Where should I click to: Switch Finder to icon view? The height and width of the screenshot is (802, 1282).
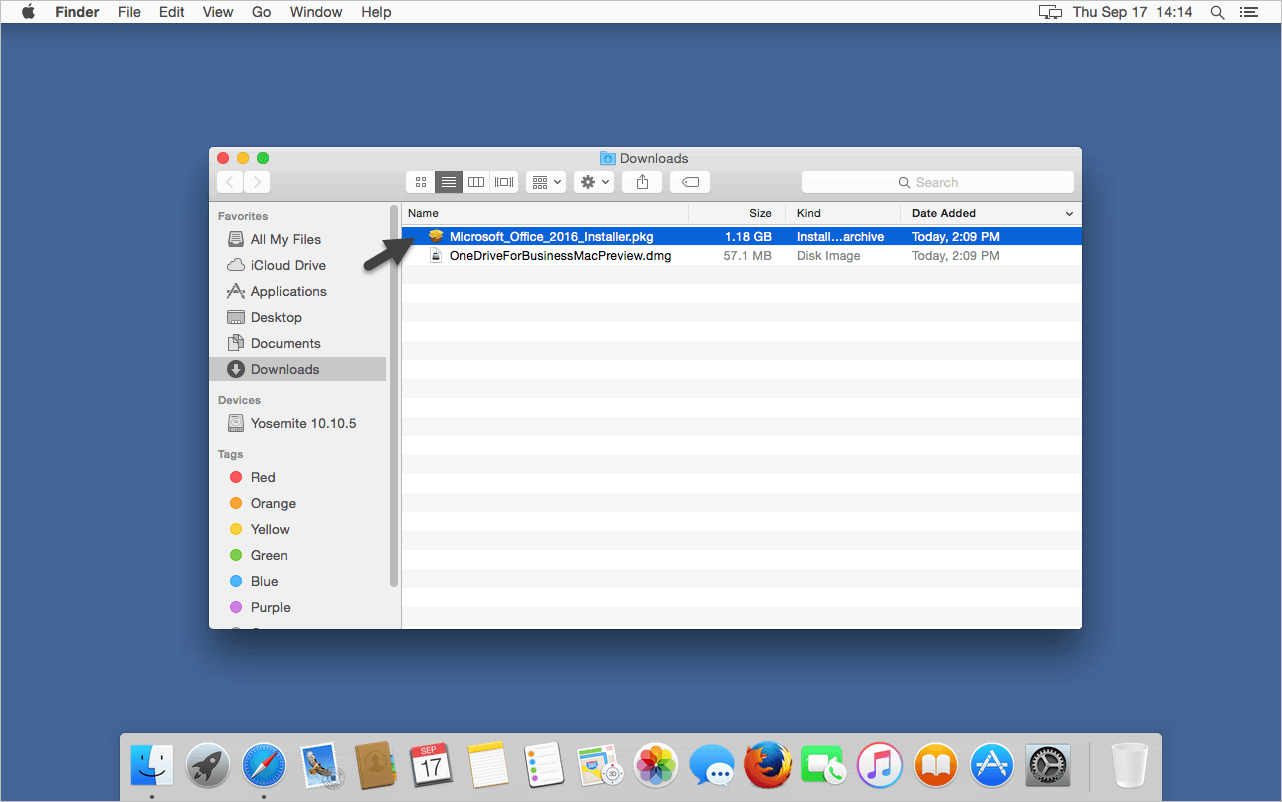[x=421, y=182]
